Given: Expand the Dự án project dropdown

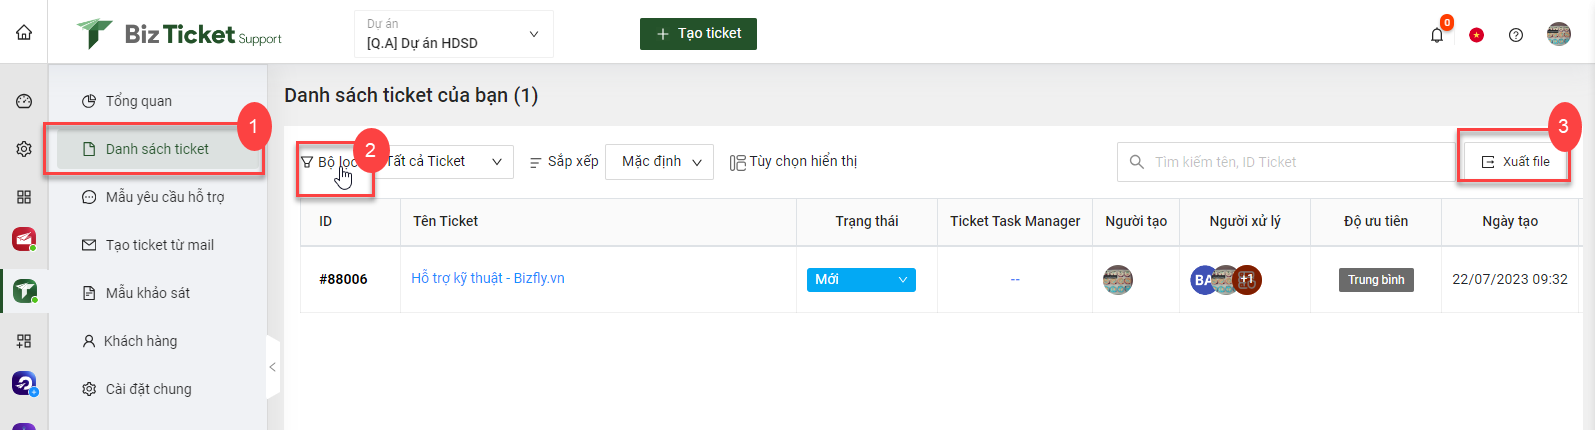Looking at the screenshot, I should (454, 34).
